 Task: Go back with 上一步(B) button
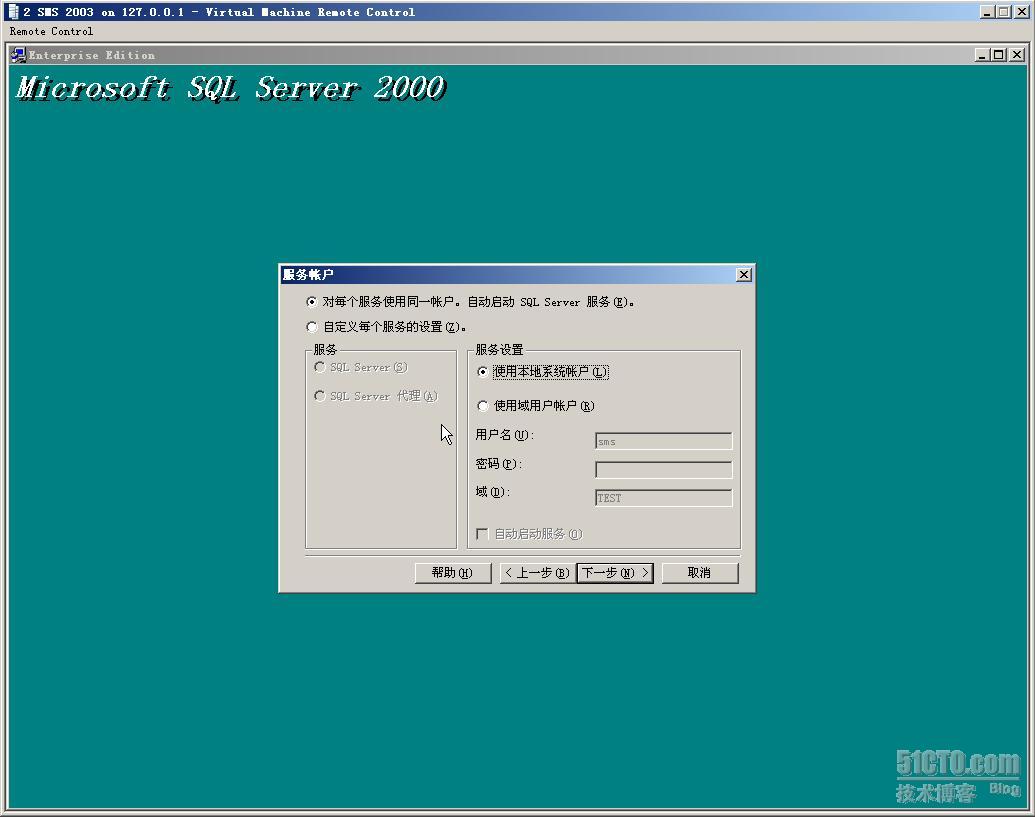click(537, 573)
